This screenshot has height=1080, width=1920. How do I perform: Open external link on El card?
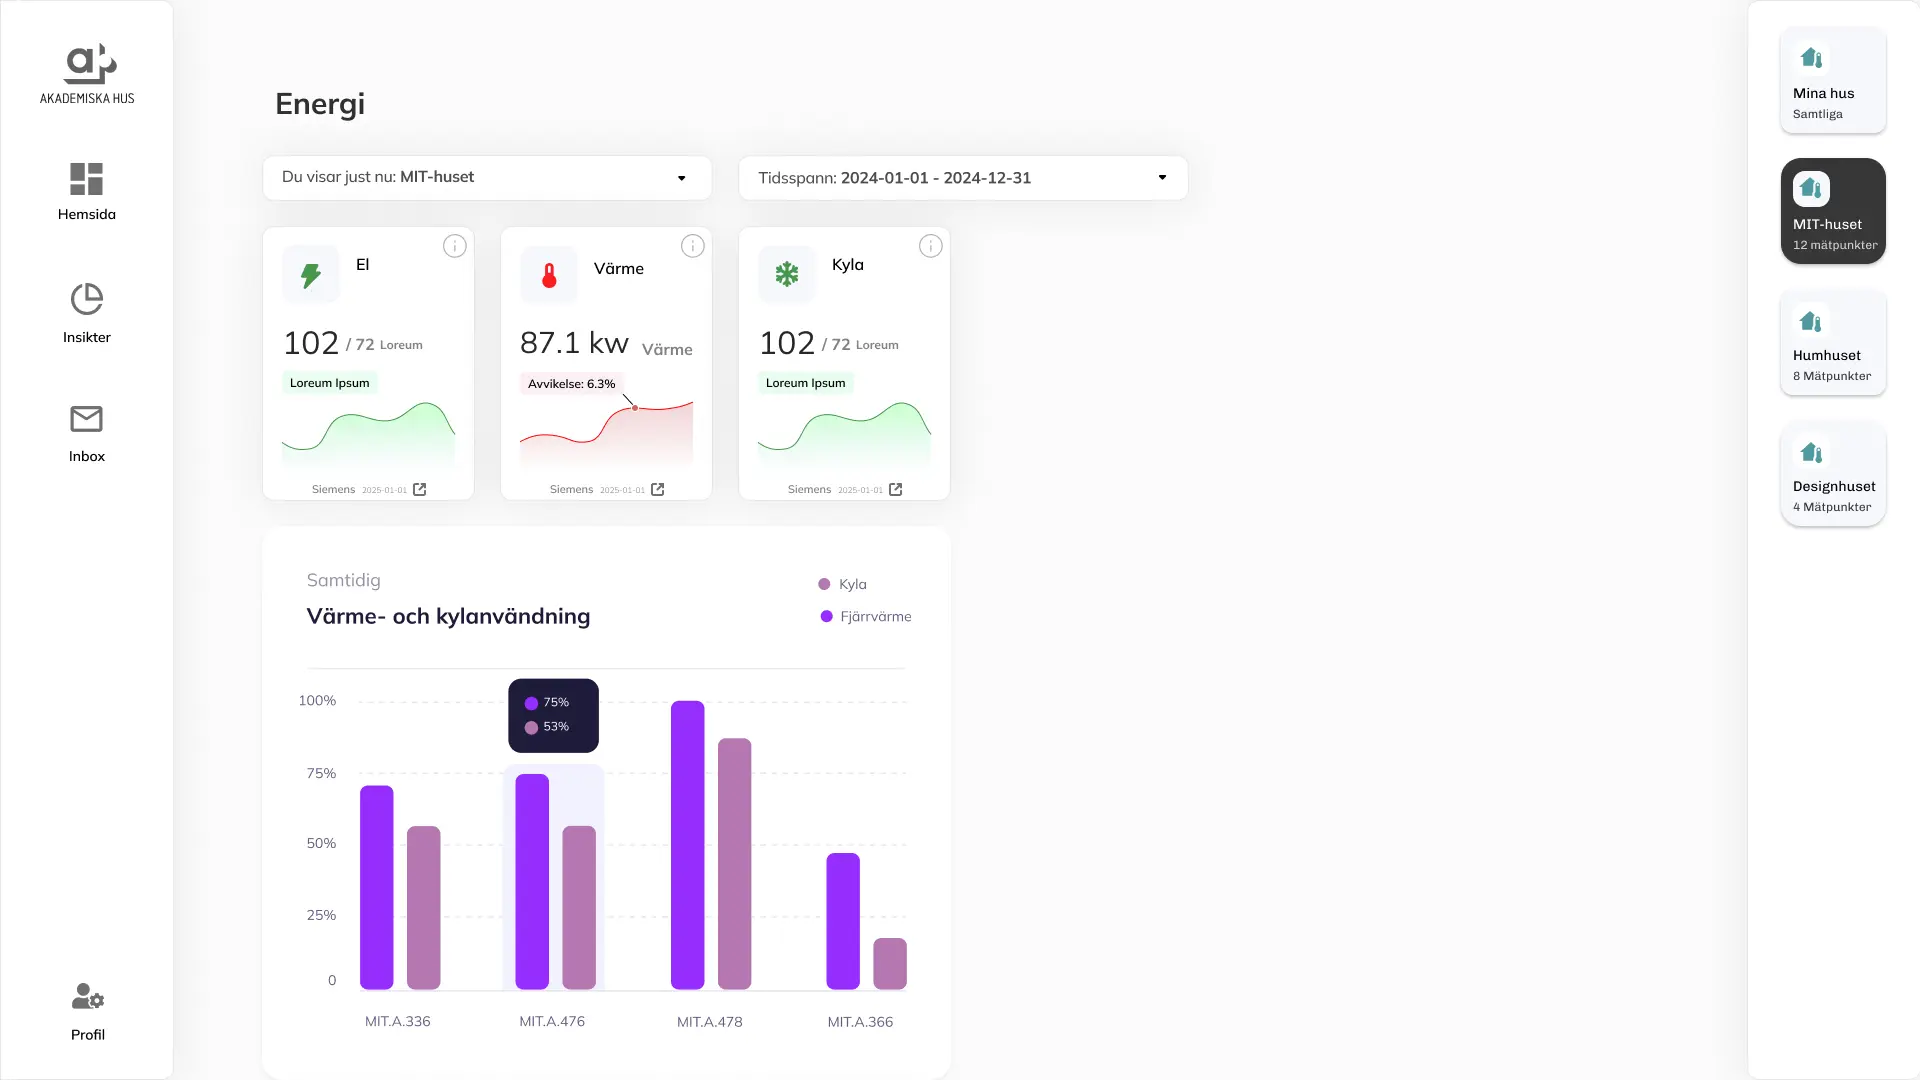(420, 490)
